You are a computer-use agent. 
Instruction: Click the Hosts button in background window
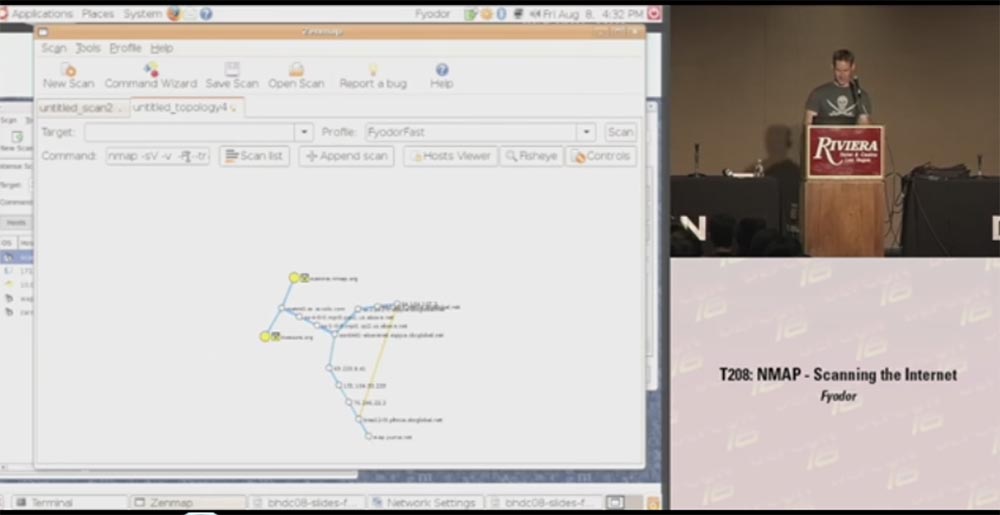17,222
